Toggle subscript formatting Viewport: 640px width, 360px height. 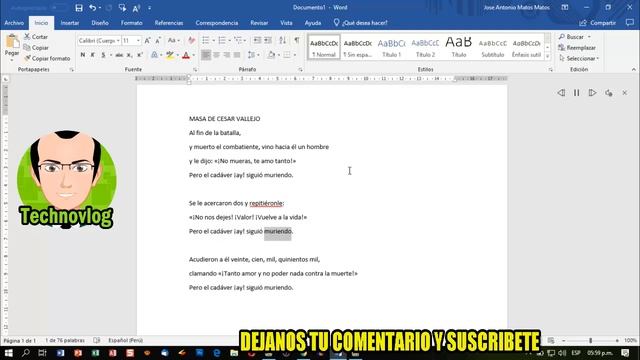(129, 55)
